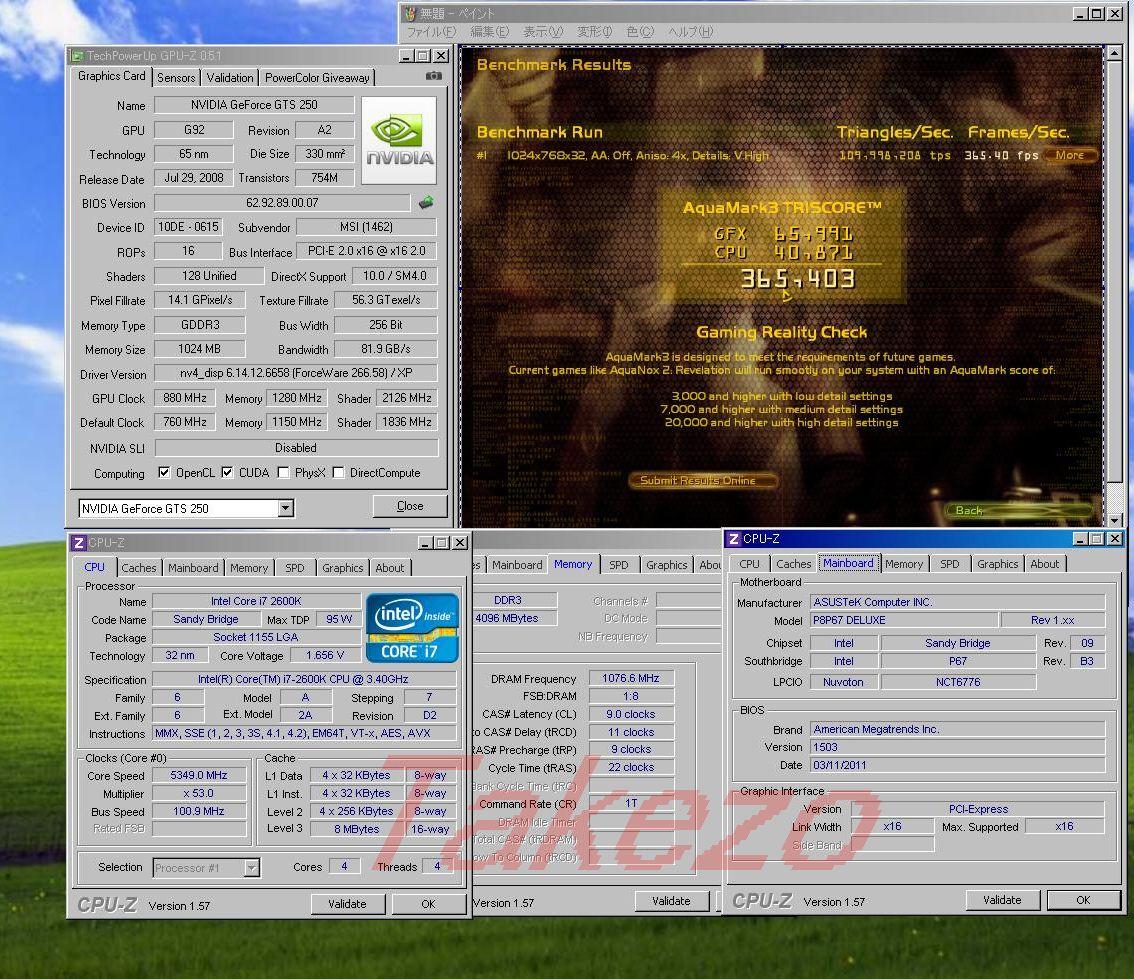This screenshot has height=979, width=1134.
Task: Enable the DirectCompute checkbox
Action: (338, 473)
